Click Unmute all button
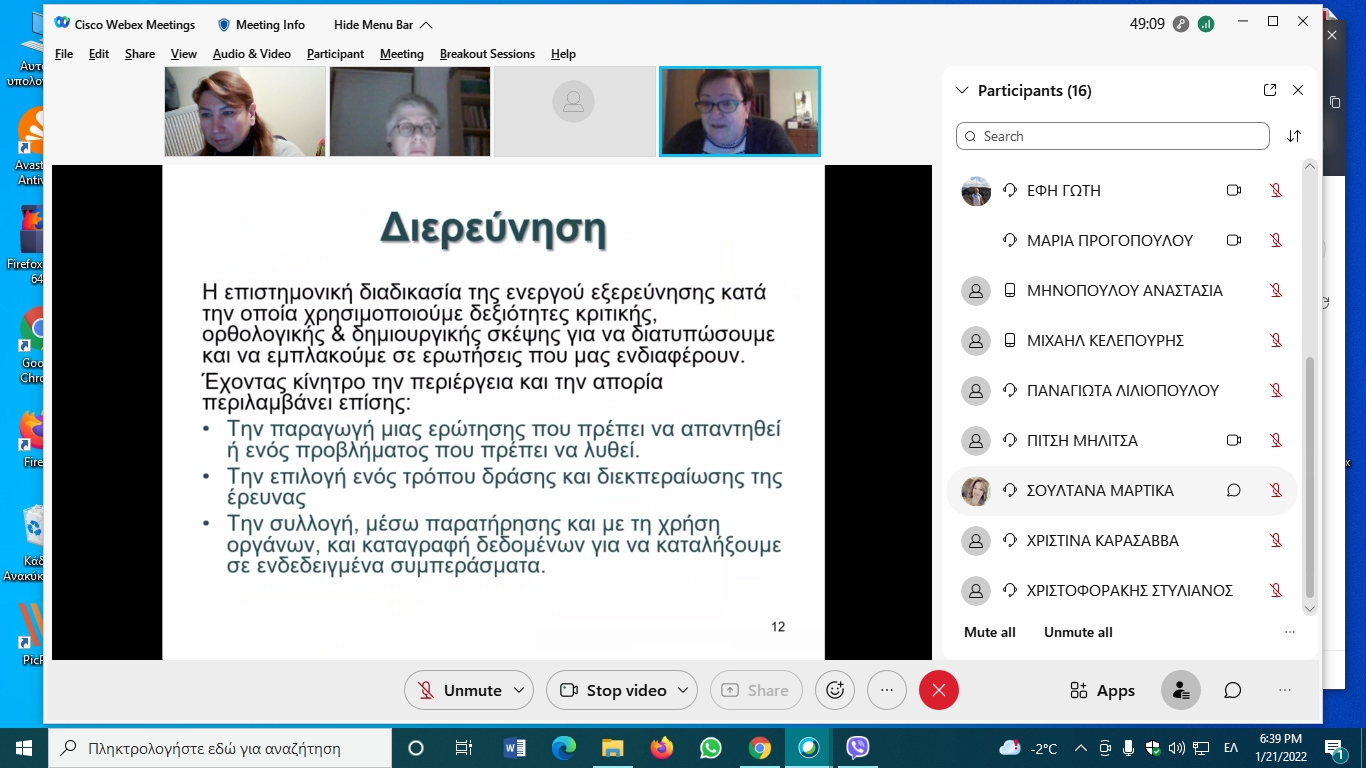Image resolution: width=1366 pixels, height=768 pixels. [x=1078, y=632]
